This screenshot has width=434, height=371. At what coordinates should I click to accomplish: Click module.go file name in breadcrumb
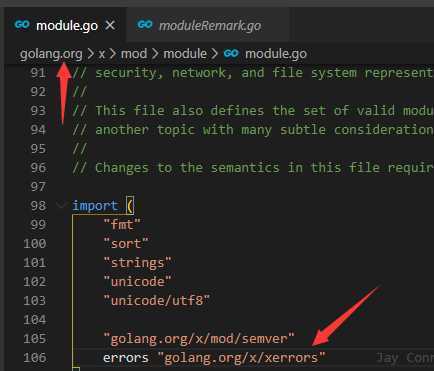tap(276, 54)
